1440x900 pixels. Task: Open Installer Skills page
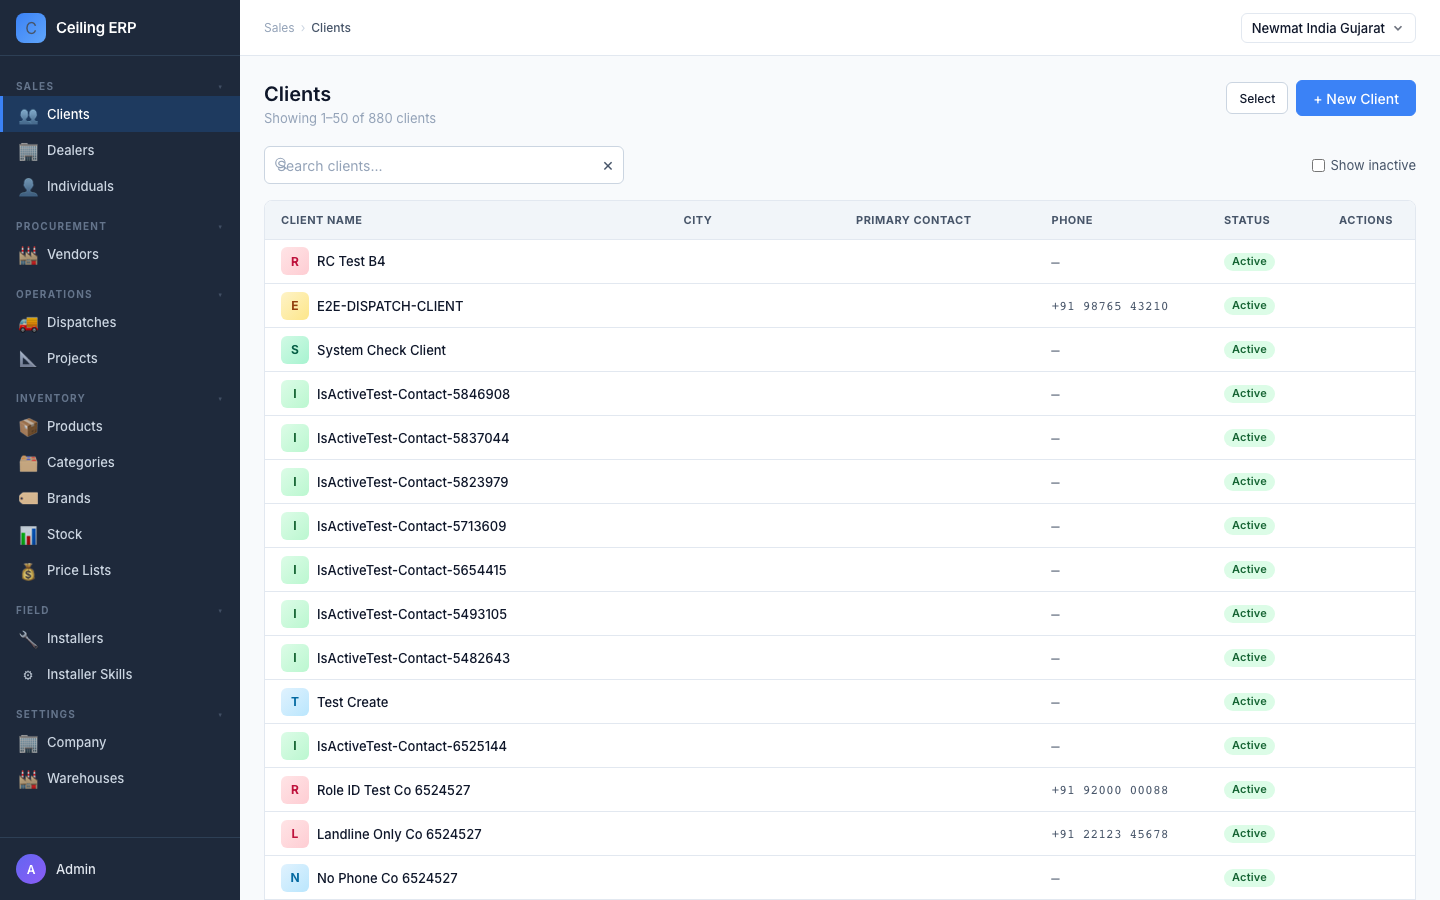coord(120,674)
